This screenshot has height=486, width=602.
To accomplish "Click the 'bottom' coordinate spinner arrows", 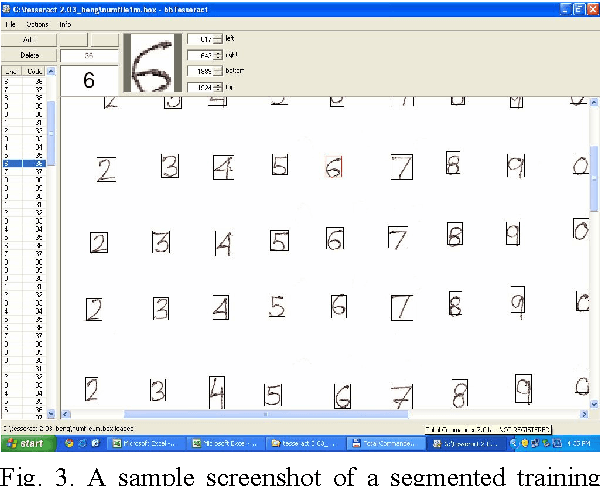I will (218, 72).
